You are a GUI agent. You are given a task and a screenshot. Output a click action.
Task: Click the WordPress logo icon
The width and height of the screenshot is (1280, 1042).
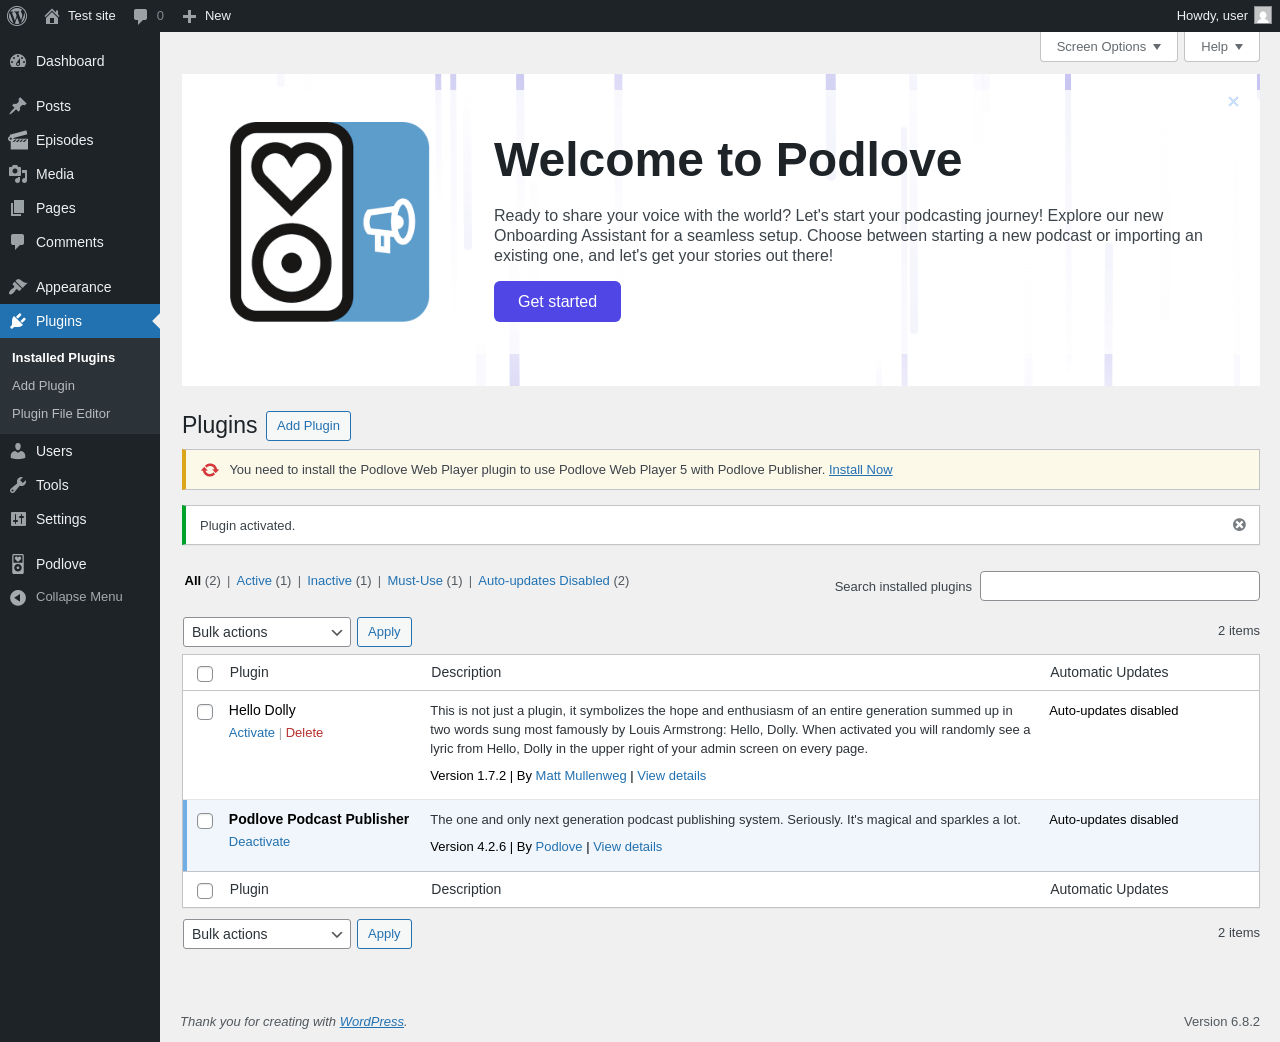point(17,16)
